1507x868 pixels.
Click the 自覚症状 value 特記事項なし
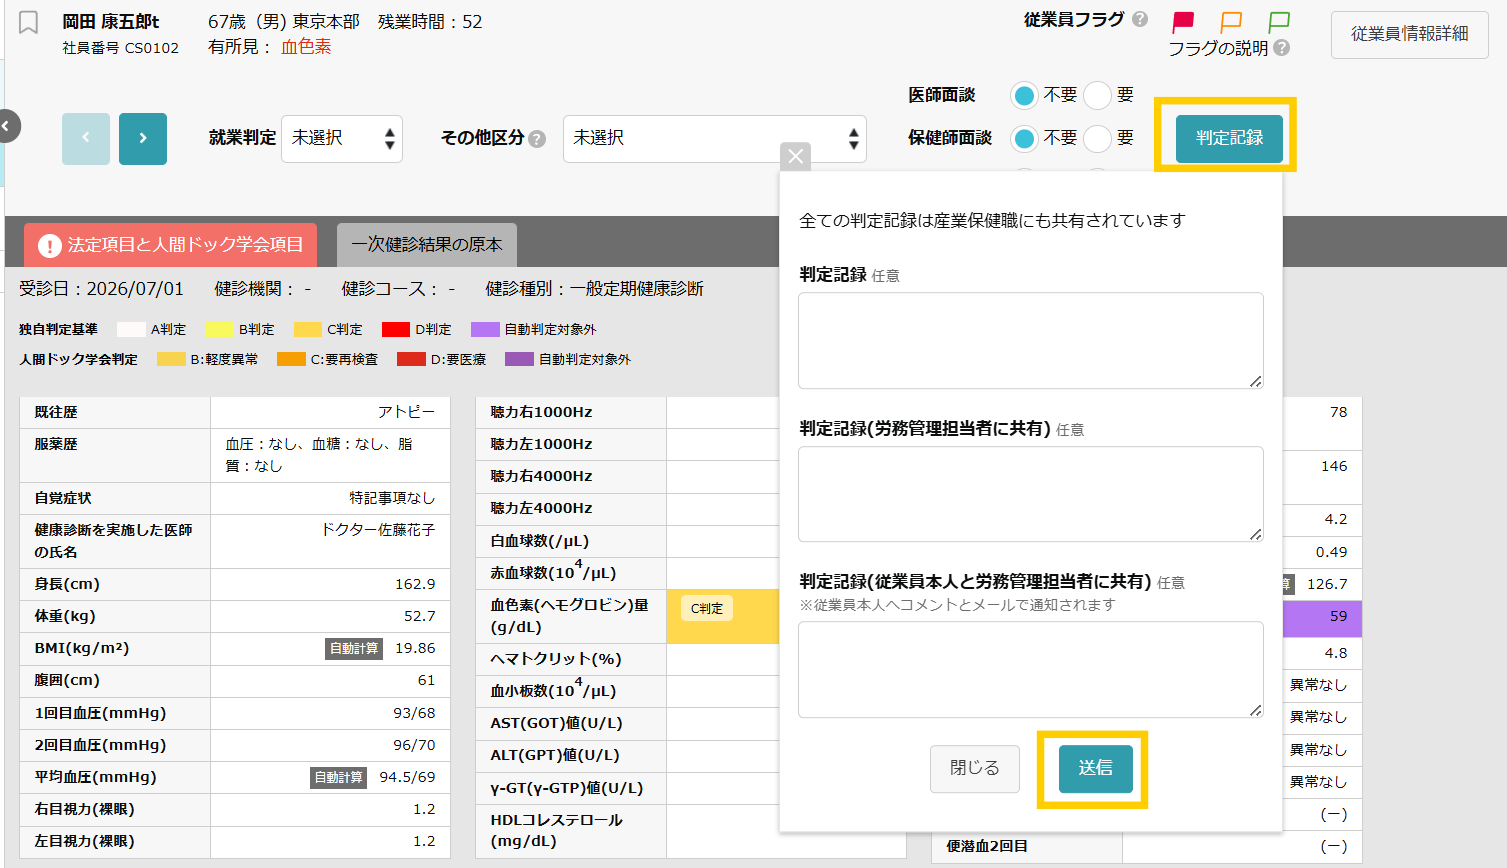[x=392, y=498]
